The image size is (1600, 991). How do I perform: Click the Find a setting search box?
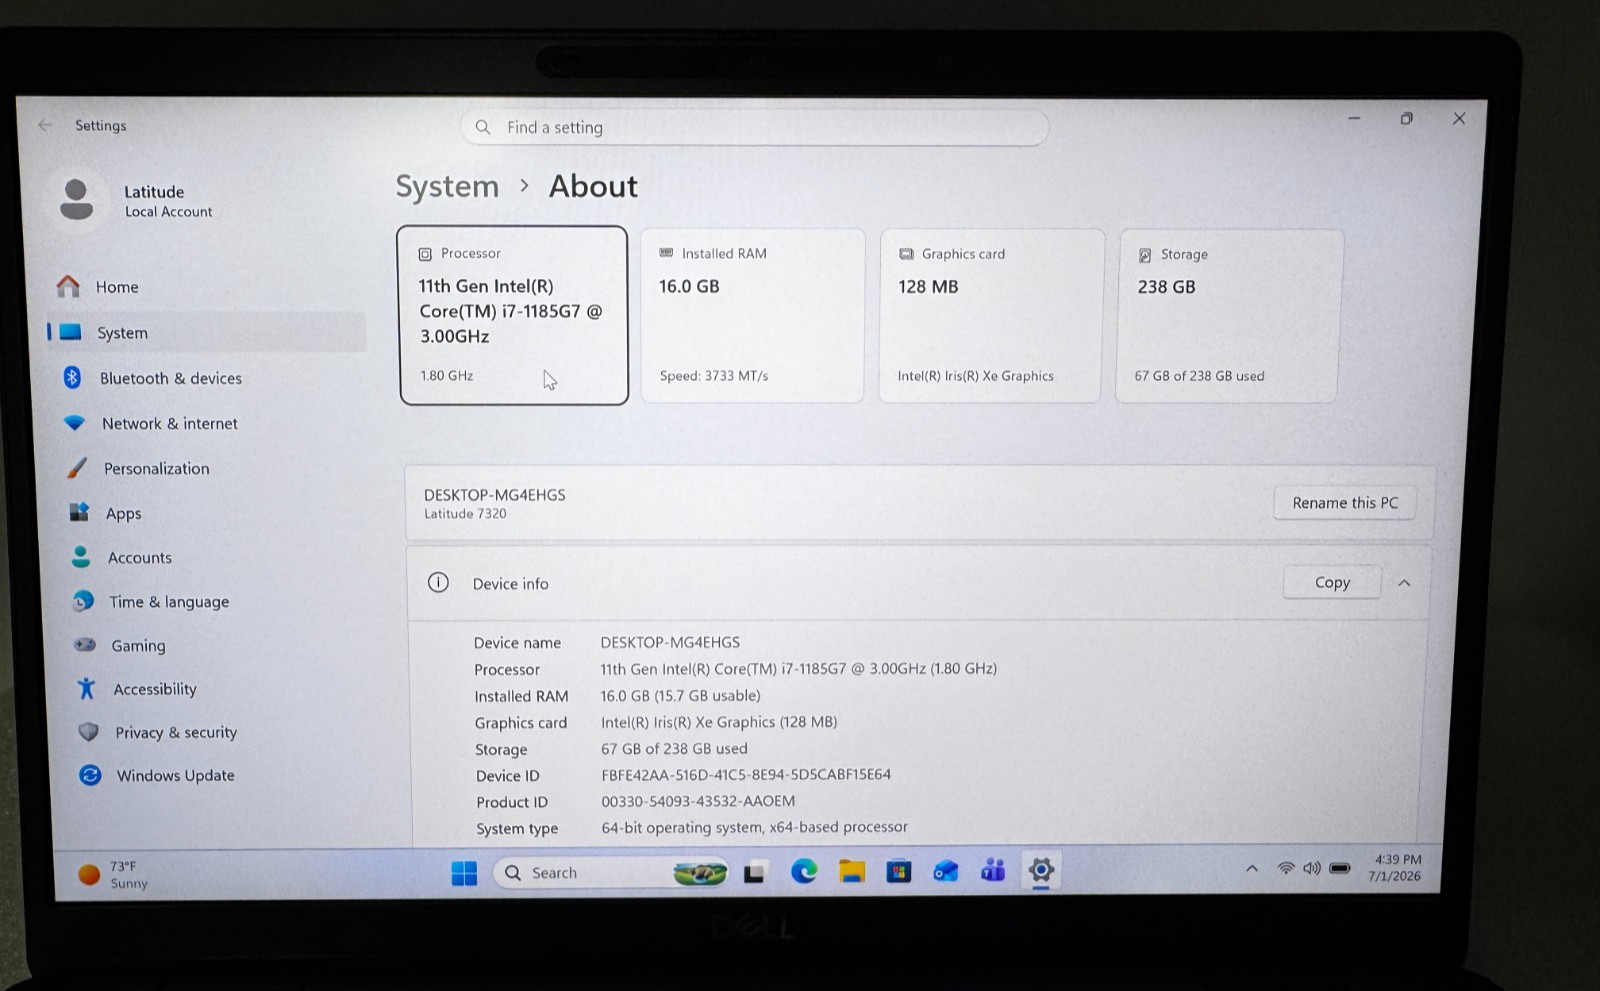click(x=754, y=127)
